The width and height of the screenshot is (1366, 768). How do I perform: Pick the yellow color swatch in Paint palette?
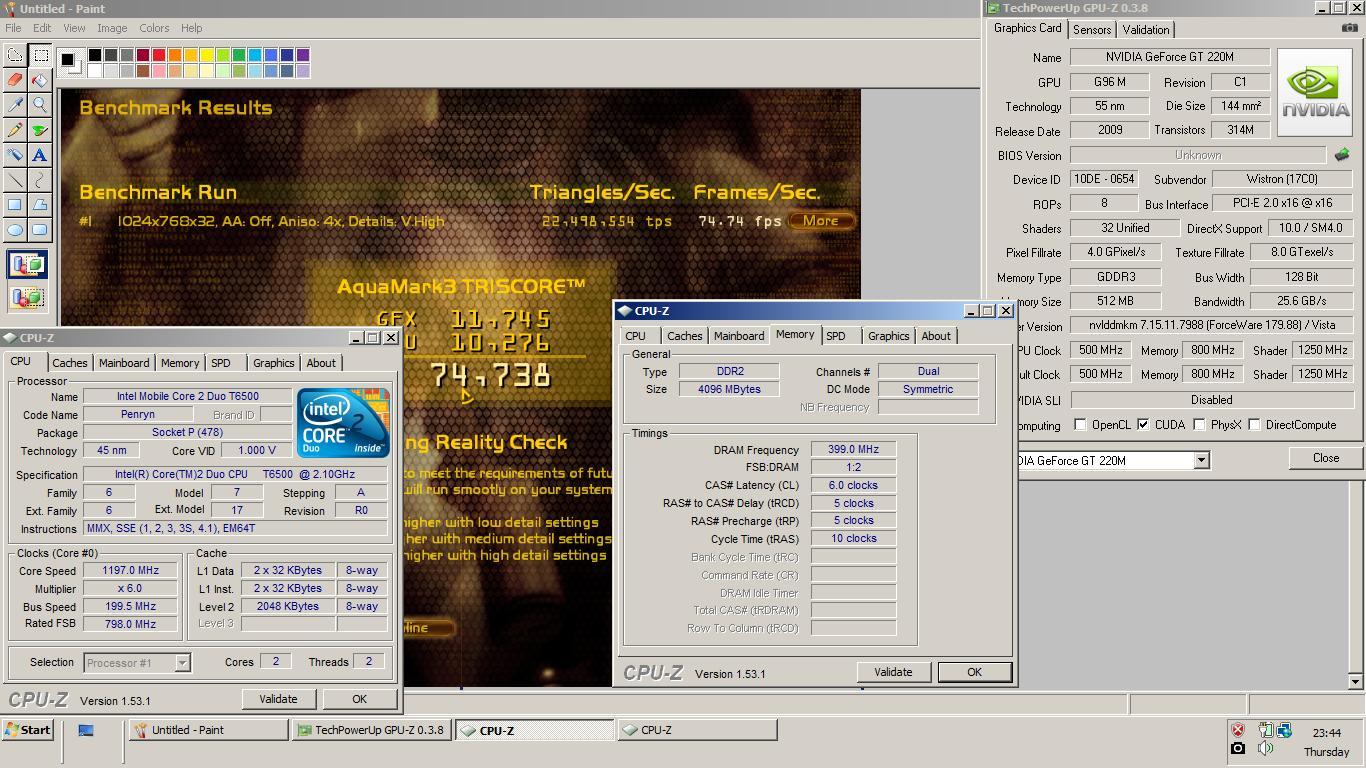point(207,55)
